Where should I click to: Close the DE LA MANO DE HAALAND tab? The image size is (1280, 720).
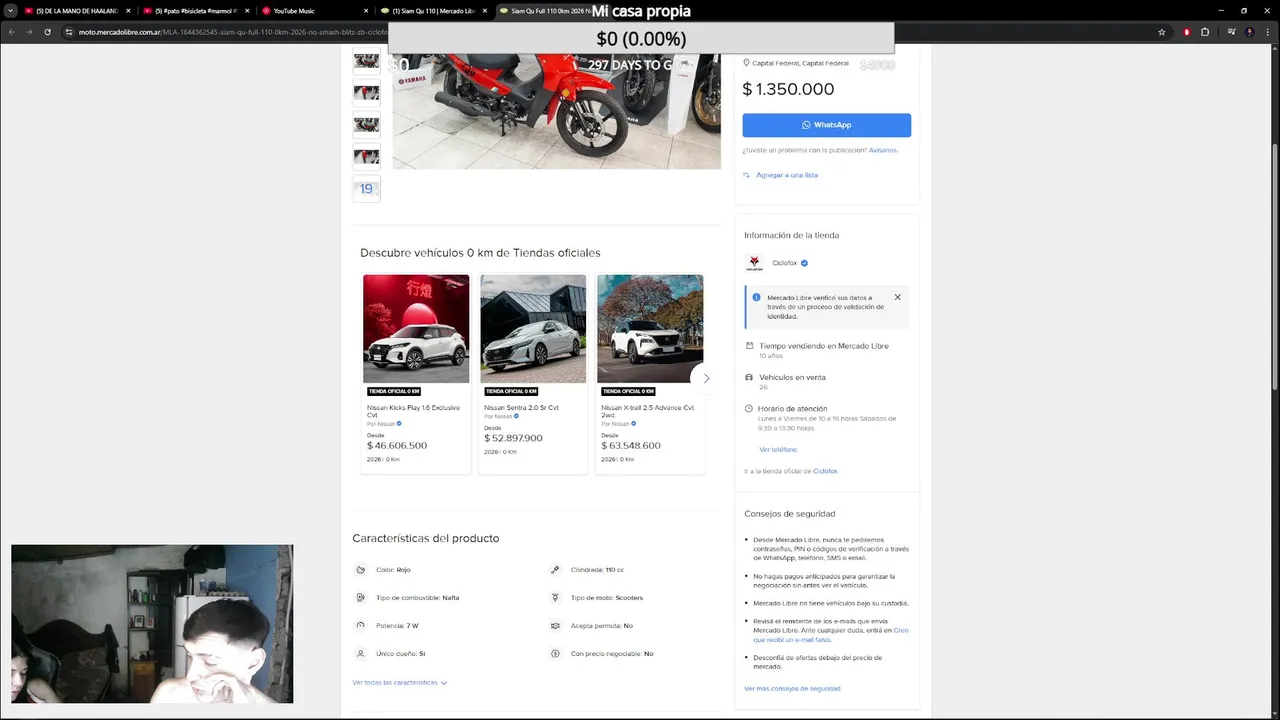[128, 11]
